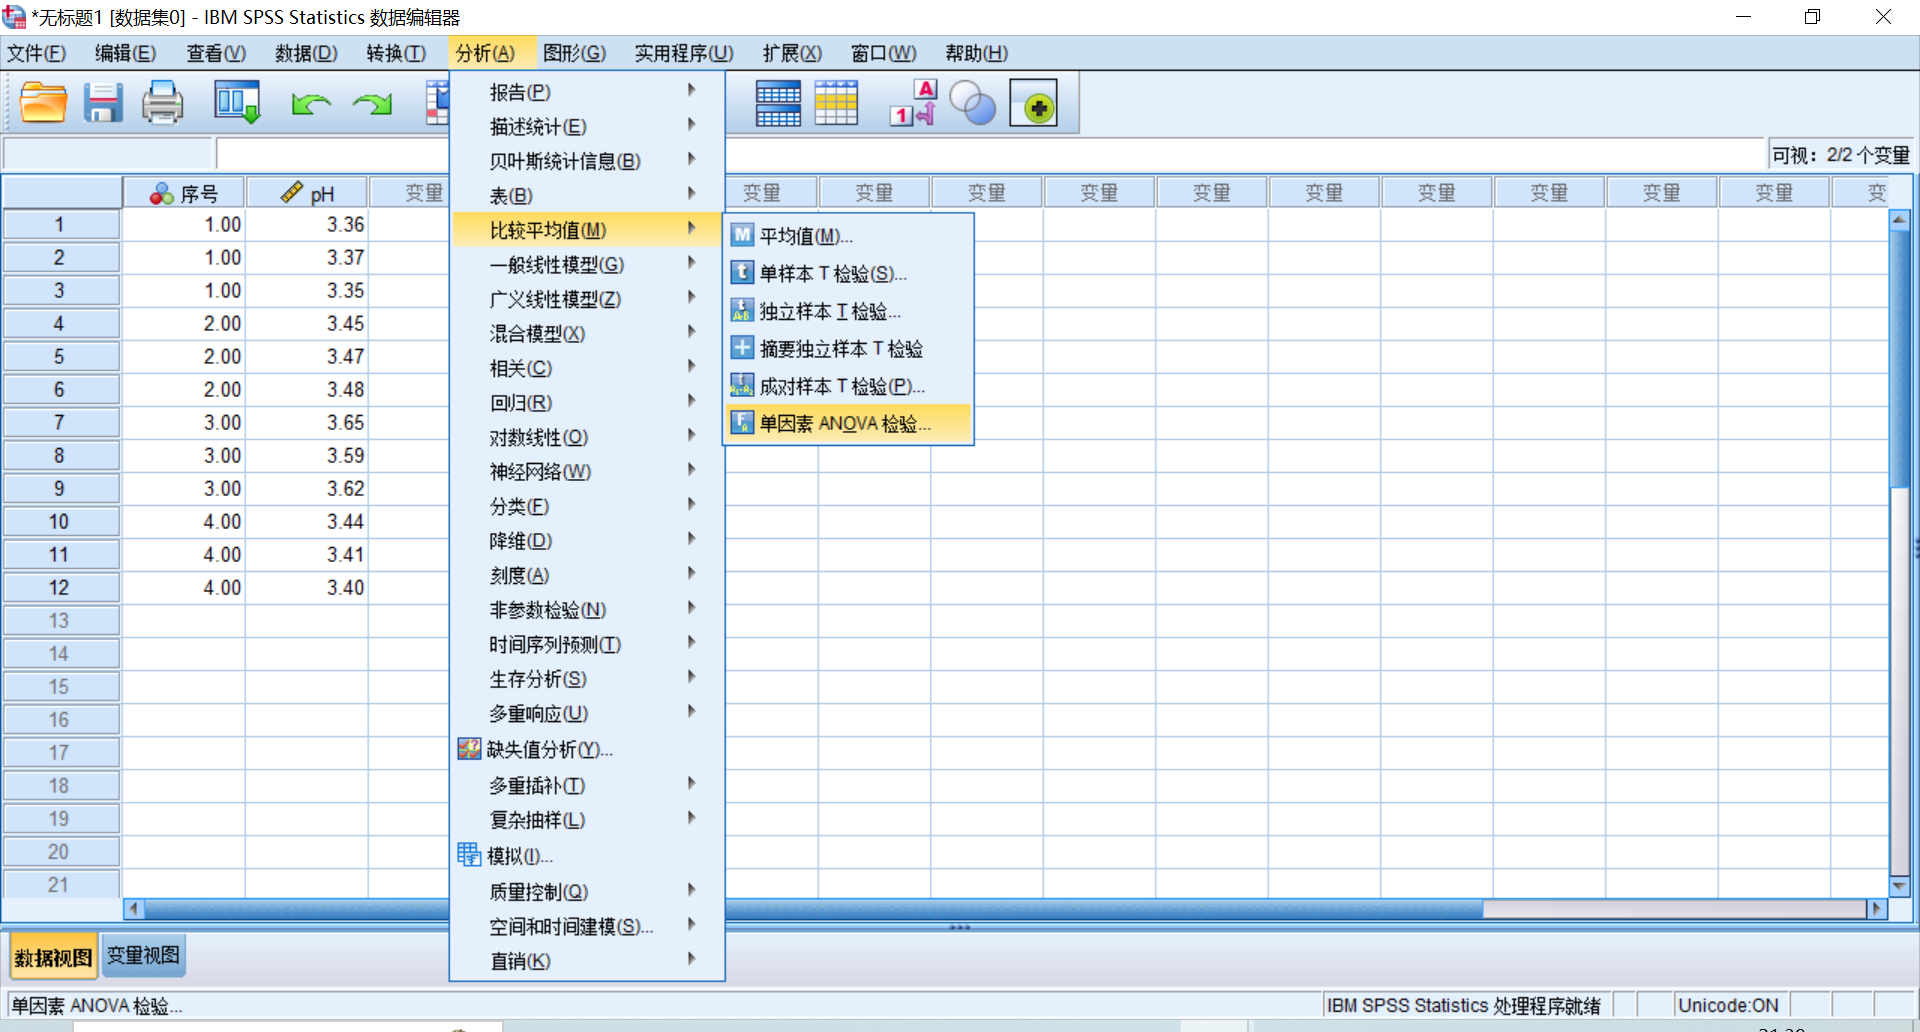Click the pH column header
This screenshot has width=1920, height=1032.
pyautogui.click(x=308, y=193)
